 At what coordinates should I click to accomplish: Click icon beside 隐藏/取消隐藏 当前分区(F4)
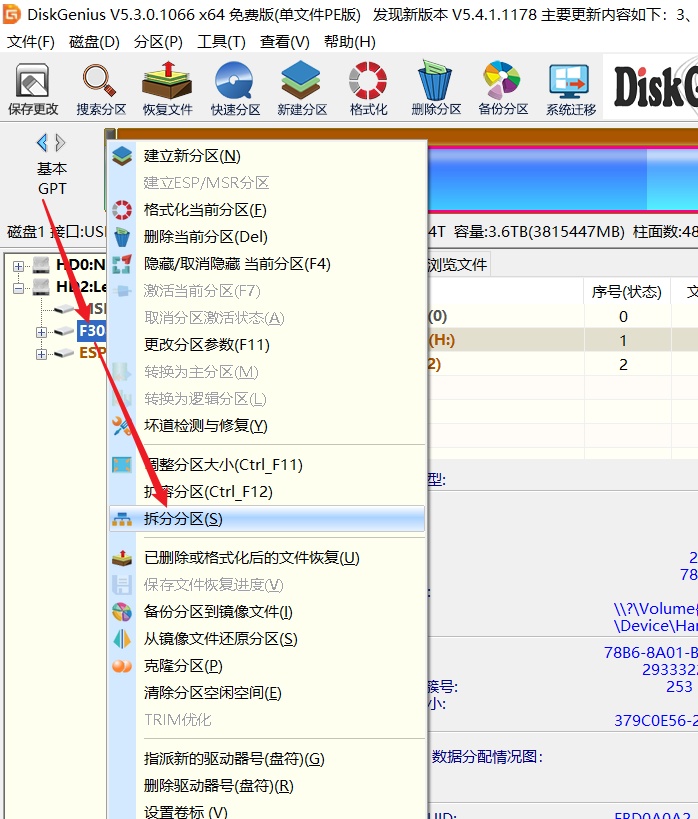click(122, 264)
